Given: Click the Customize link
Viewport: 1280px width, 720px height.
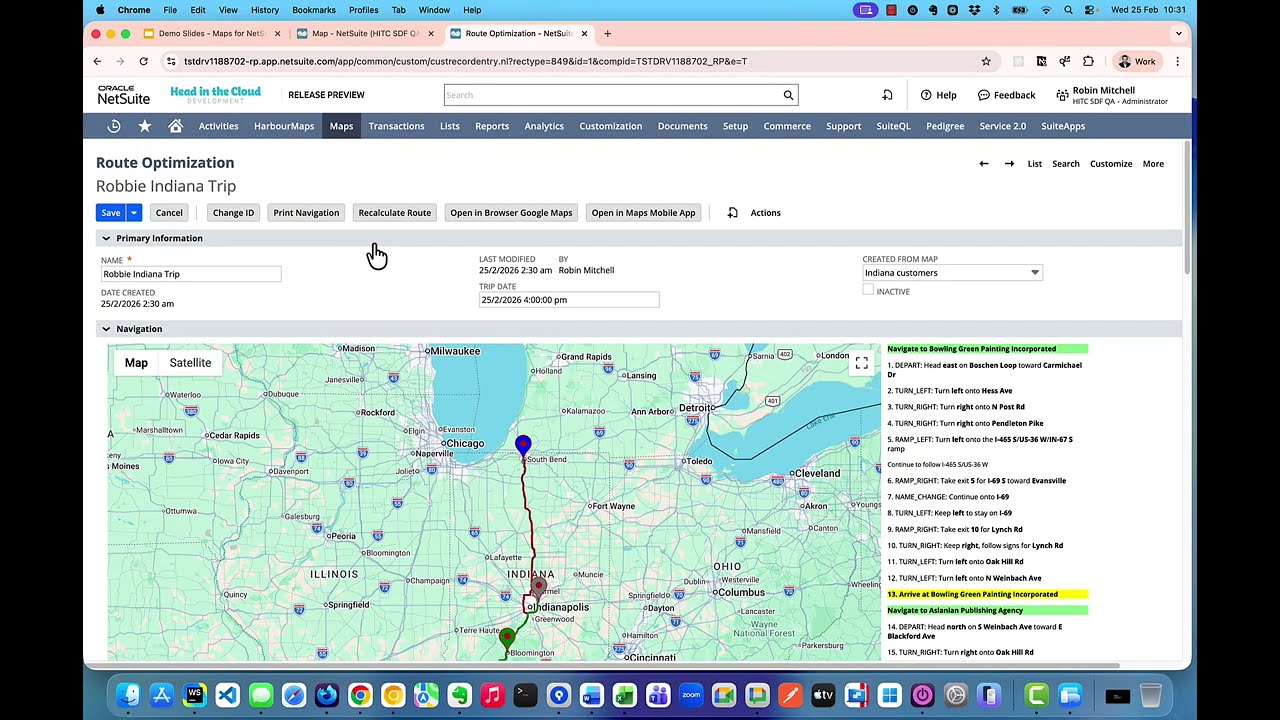Looking at the screenshot, I should coord(1111,164).
